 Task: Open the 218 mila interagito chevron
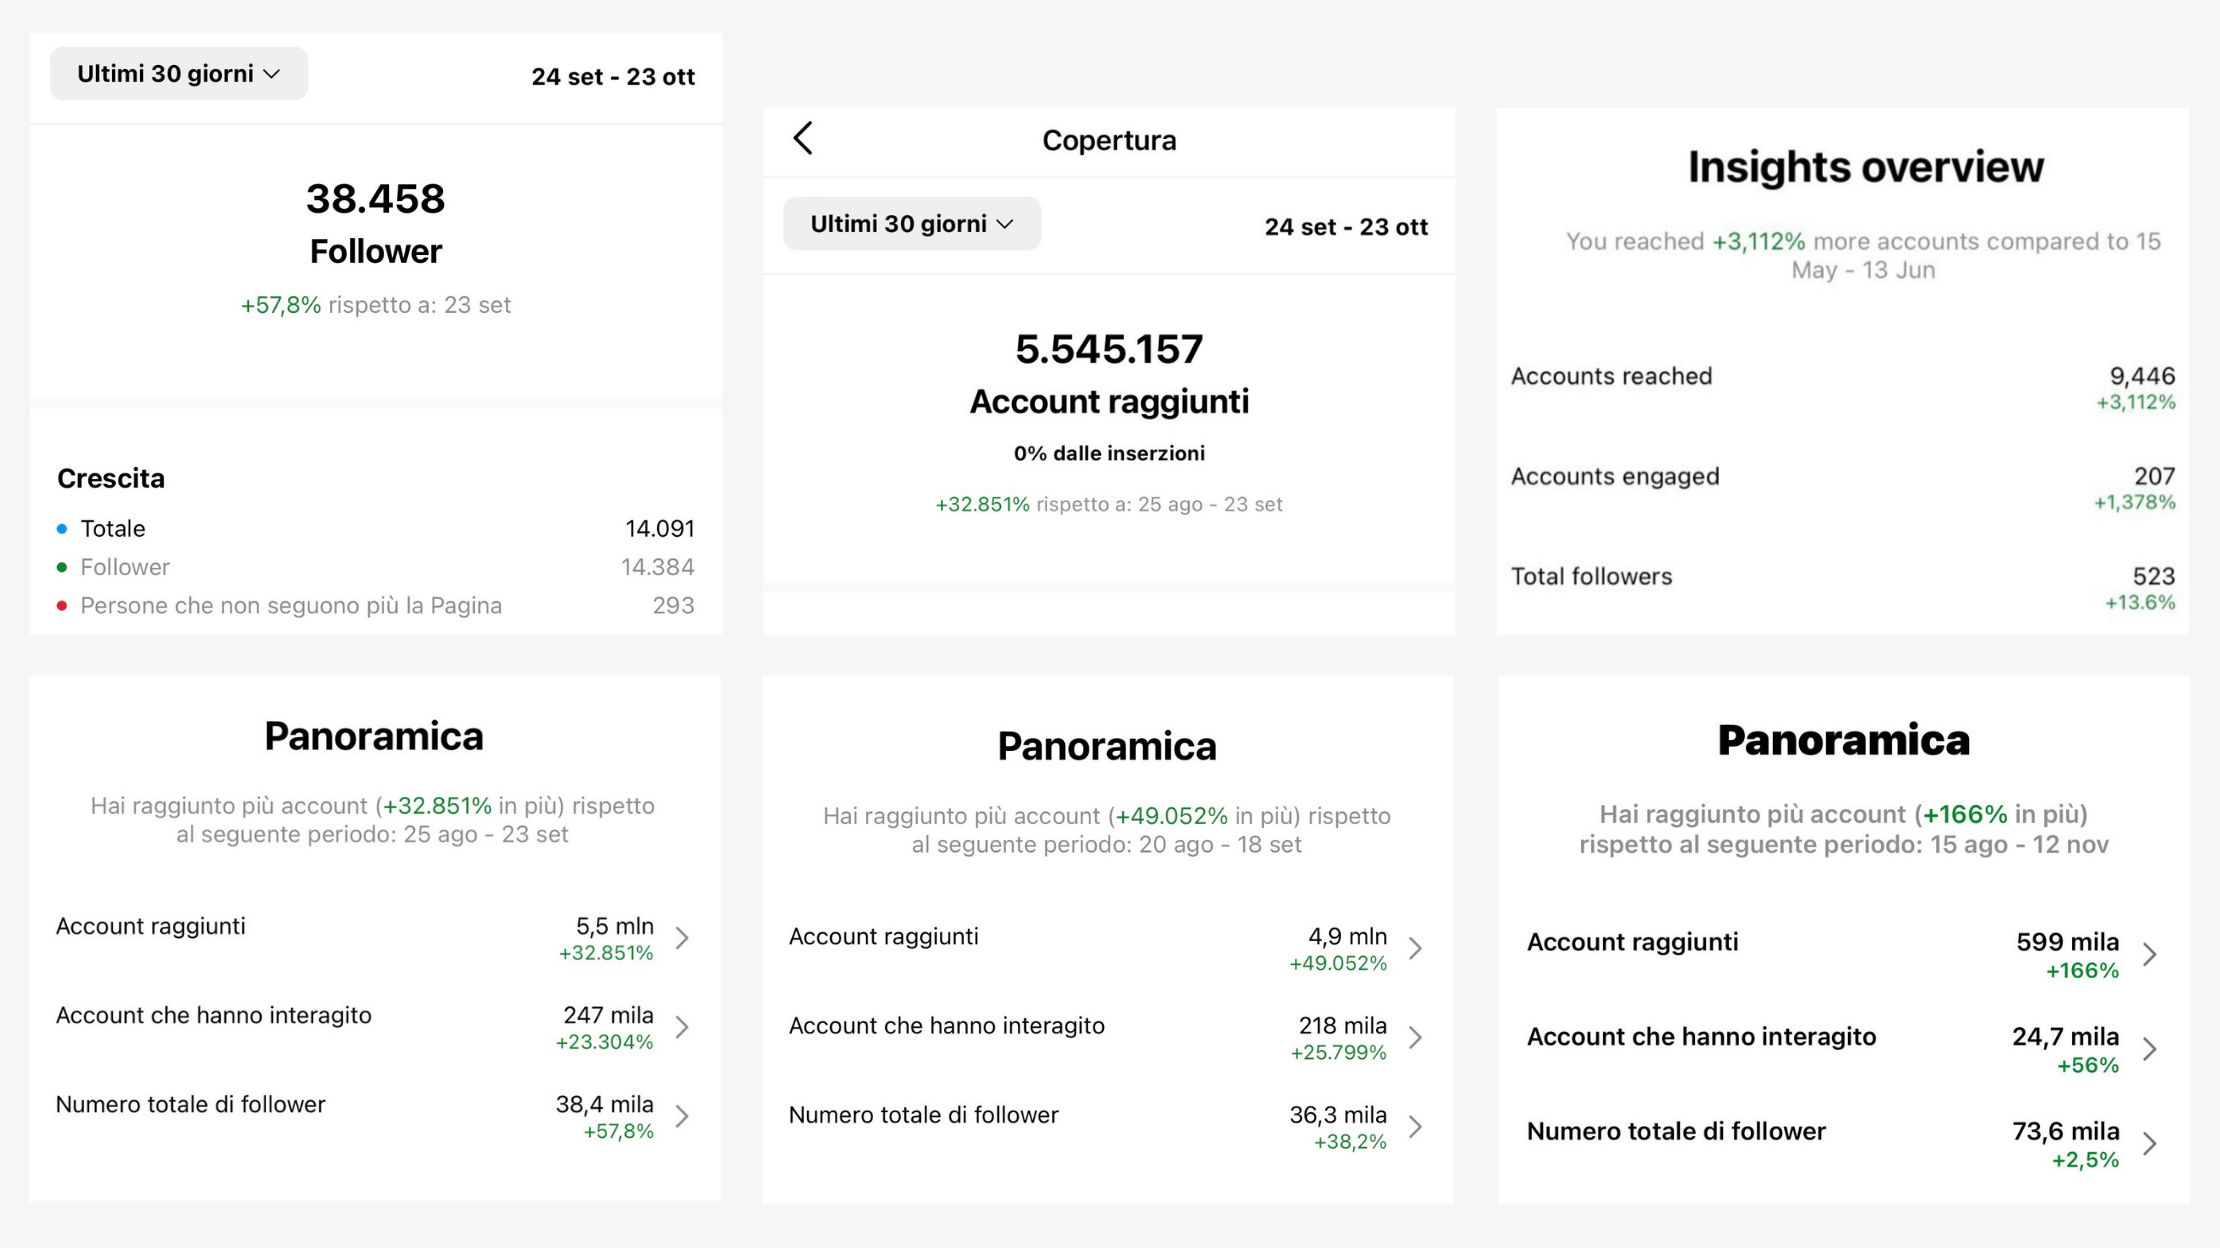(x=1416, y=1037)
